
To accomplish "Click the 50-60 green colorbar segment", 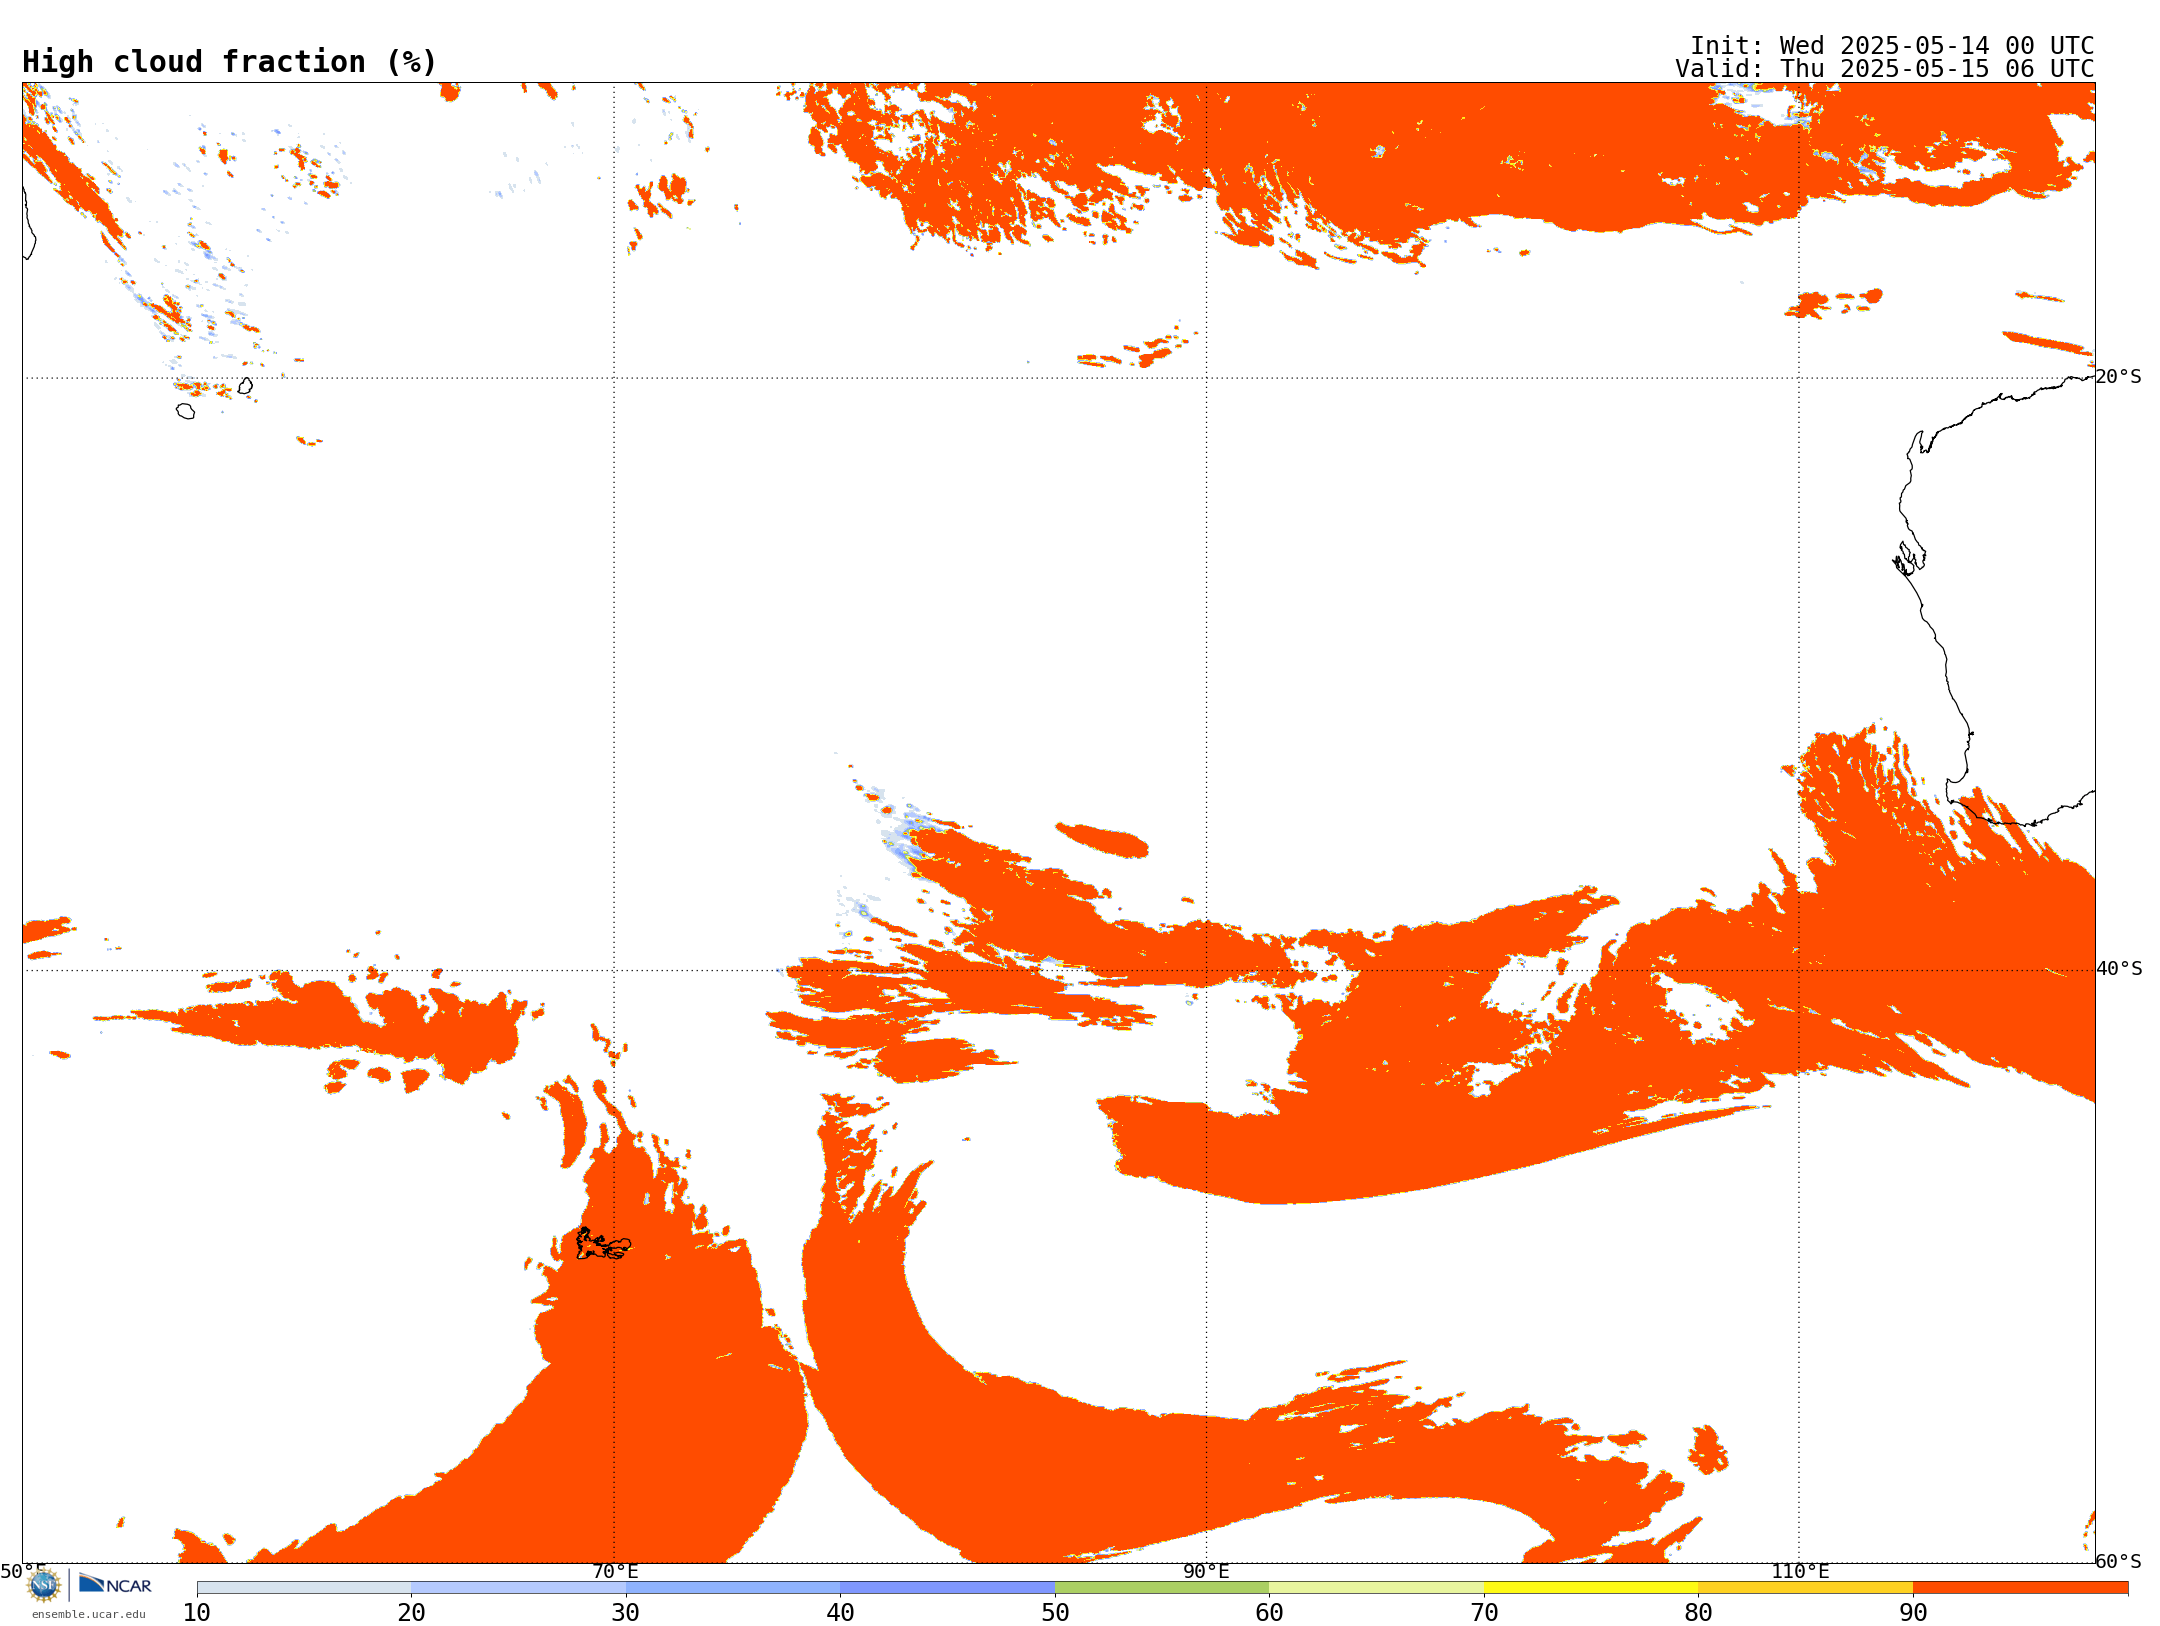I will tap(1162, 1588).
